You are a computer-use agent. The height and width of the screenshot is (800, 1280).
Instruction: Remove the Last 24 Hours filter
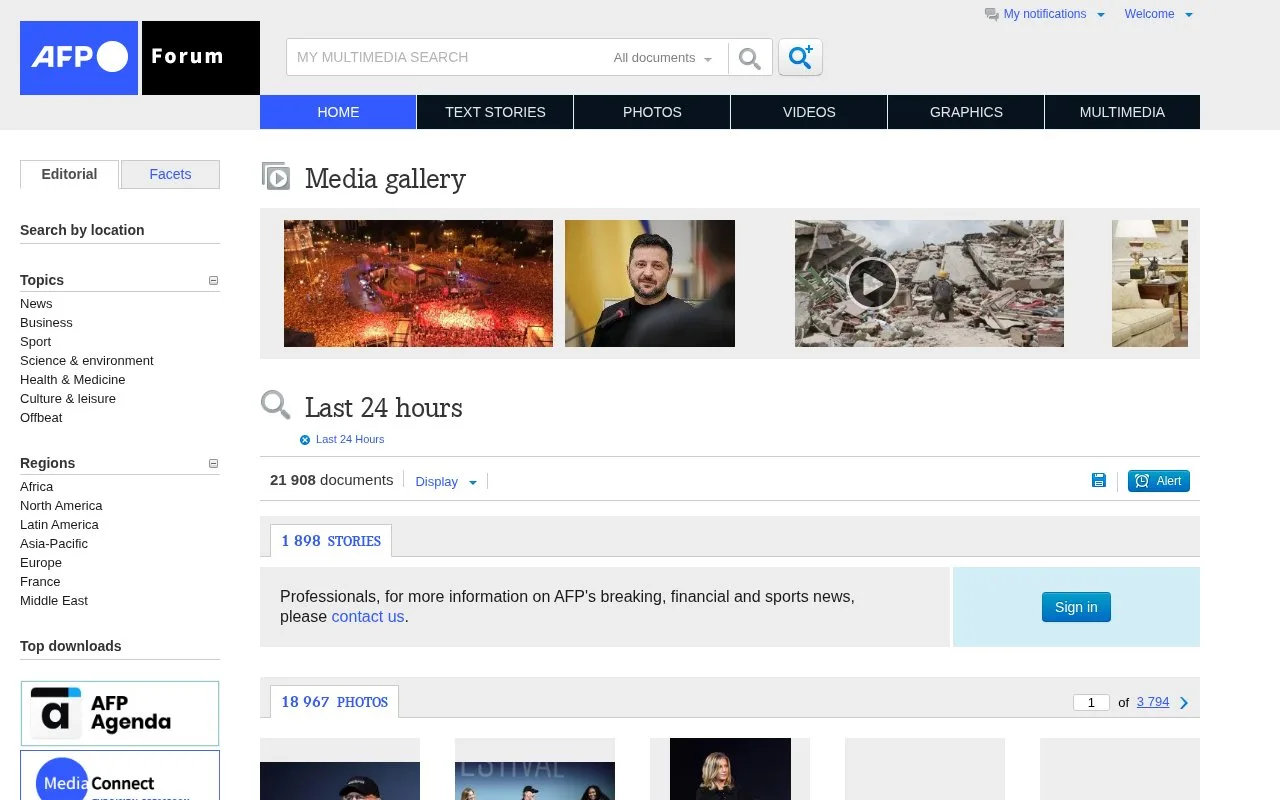pos(305,440)
